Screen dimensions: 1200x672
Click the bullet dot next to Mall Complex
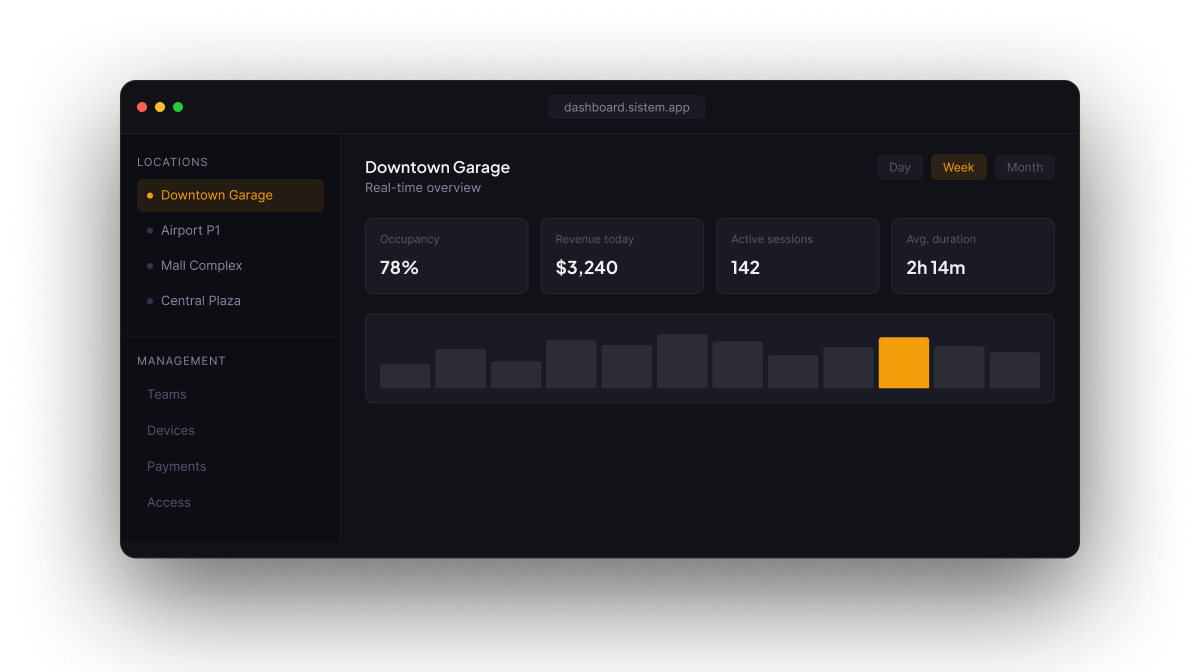click(150, 265)
